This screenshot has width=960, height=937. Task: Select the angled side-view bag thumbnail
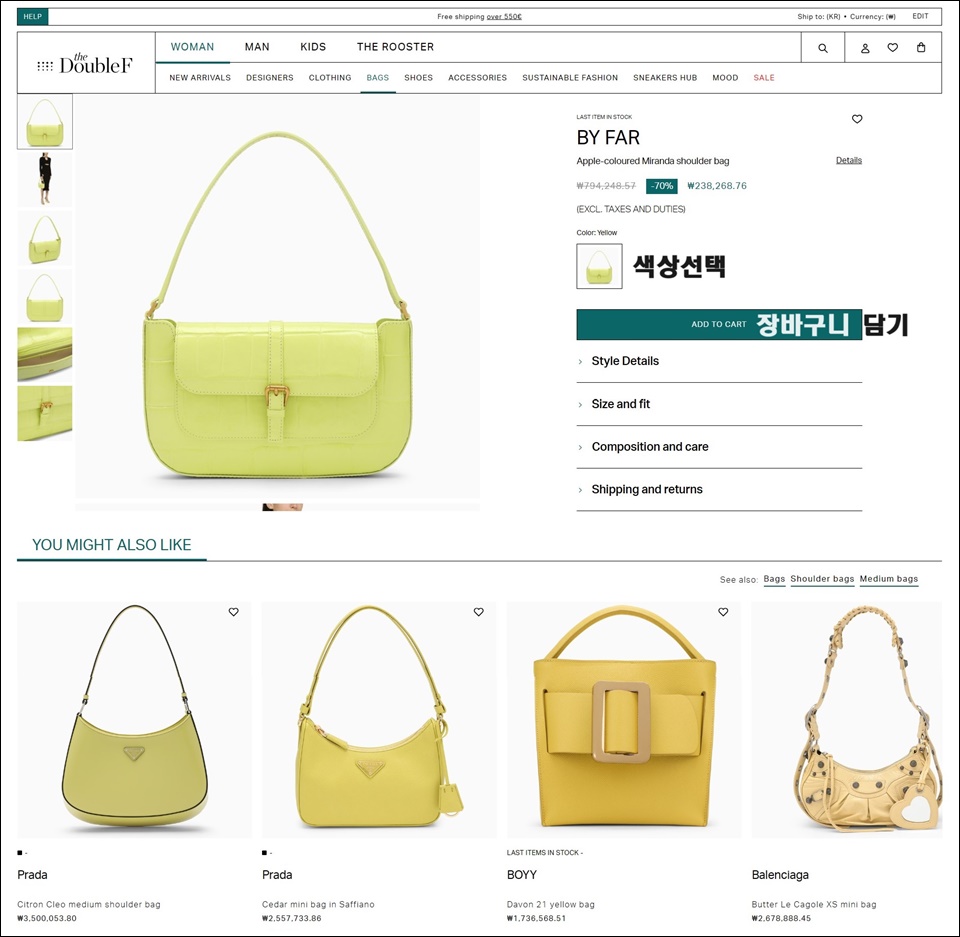pos(45,238)
